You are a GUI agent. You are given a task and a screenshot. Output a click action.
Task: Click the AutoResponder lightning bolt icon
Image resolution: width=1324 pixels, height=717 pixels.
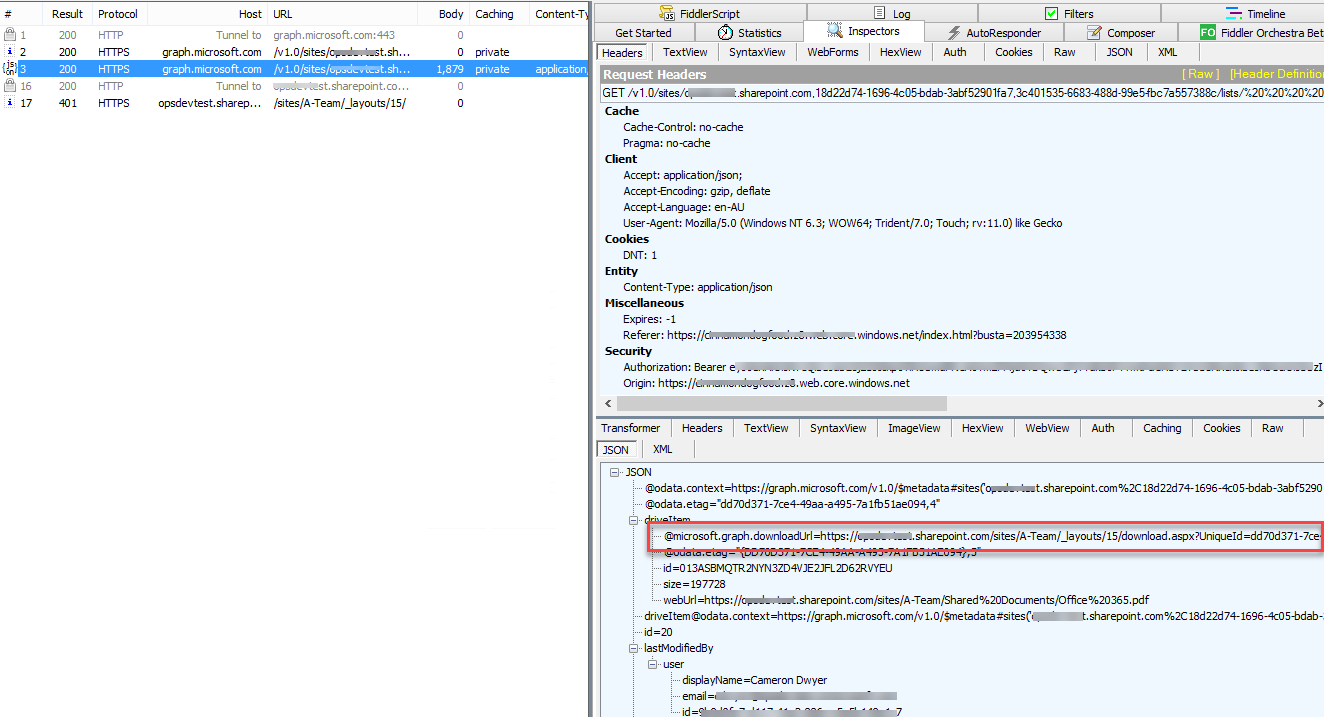click(x=955, y=33)
